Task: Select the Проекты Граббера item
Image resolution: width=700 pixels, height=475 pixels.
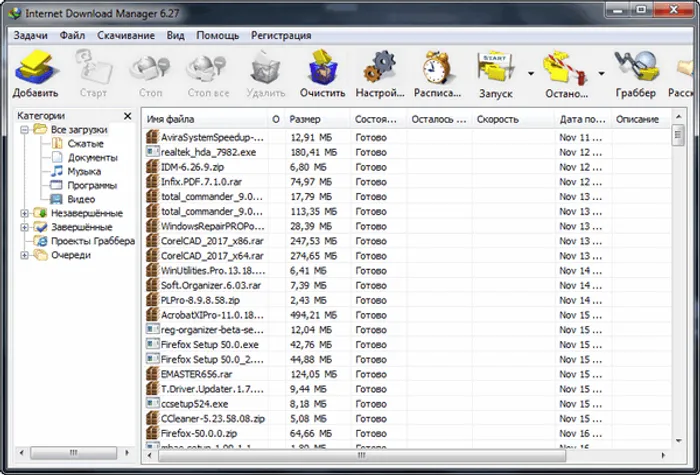Action: (92, 241)
